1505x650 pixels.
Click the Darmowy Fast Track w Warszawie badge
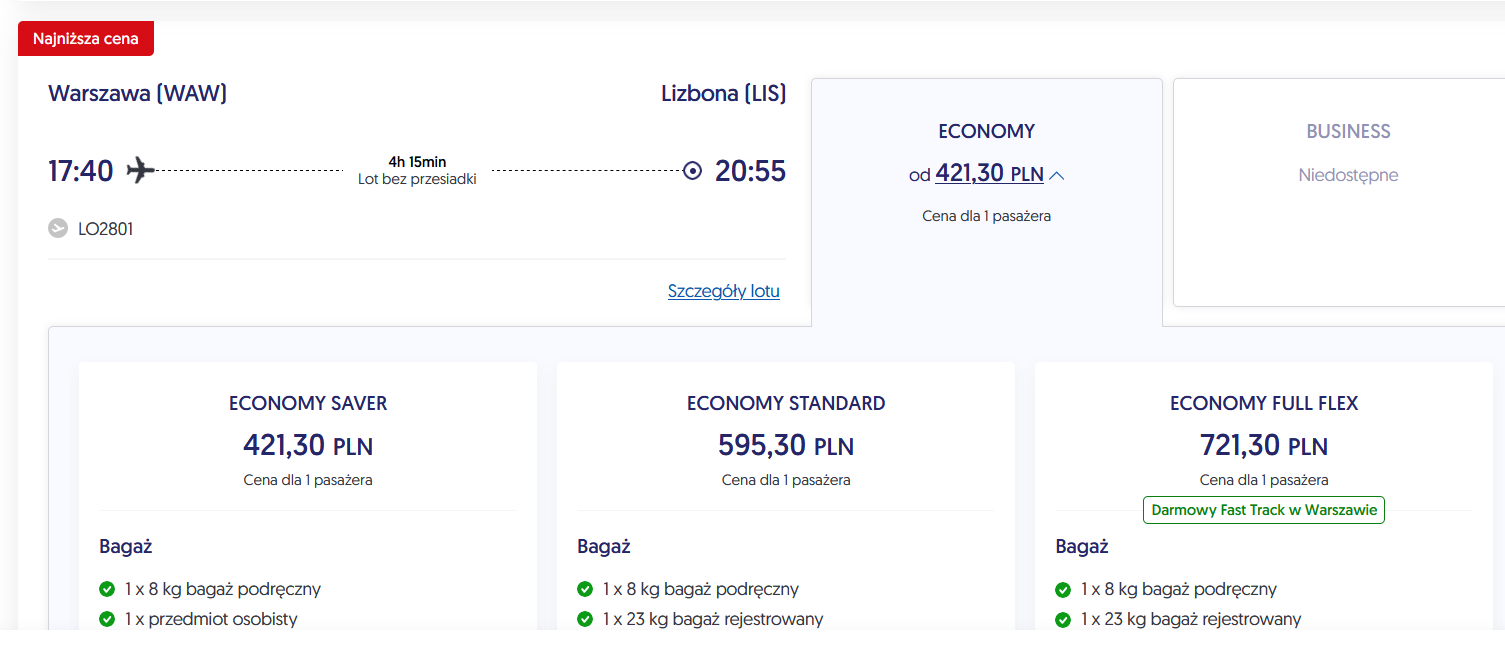point(1264,510)
